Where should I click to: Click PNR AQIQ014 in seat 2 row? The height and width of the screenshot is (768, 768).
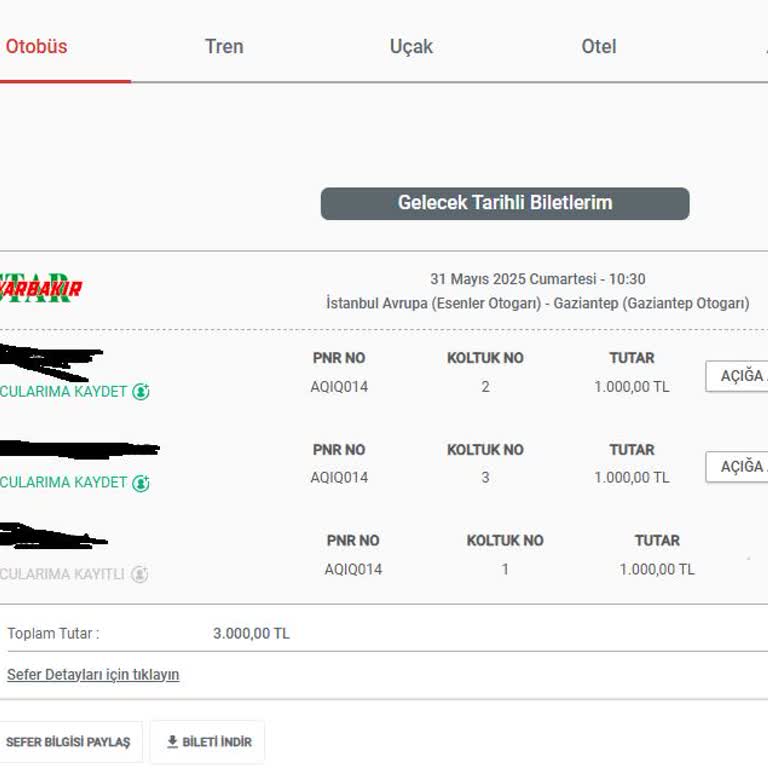[339, 387]
